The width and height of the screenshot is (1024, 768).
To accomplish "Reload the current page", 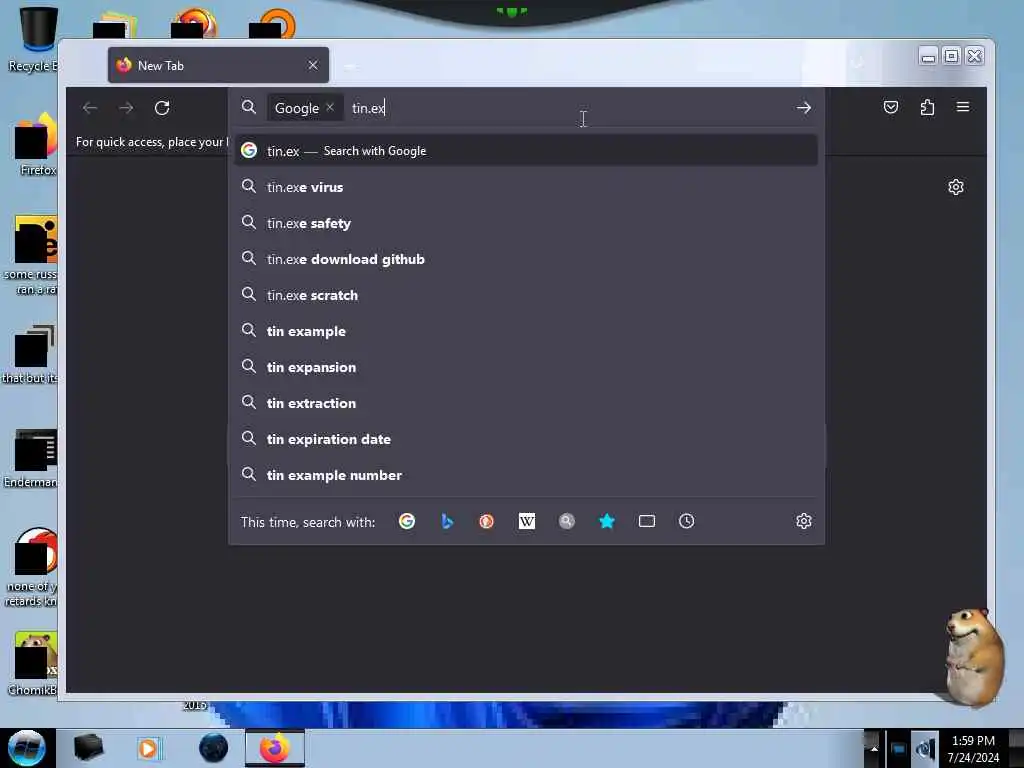I will coord(162,108).
